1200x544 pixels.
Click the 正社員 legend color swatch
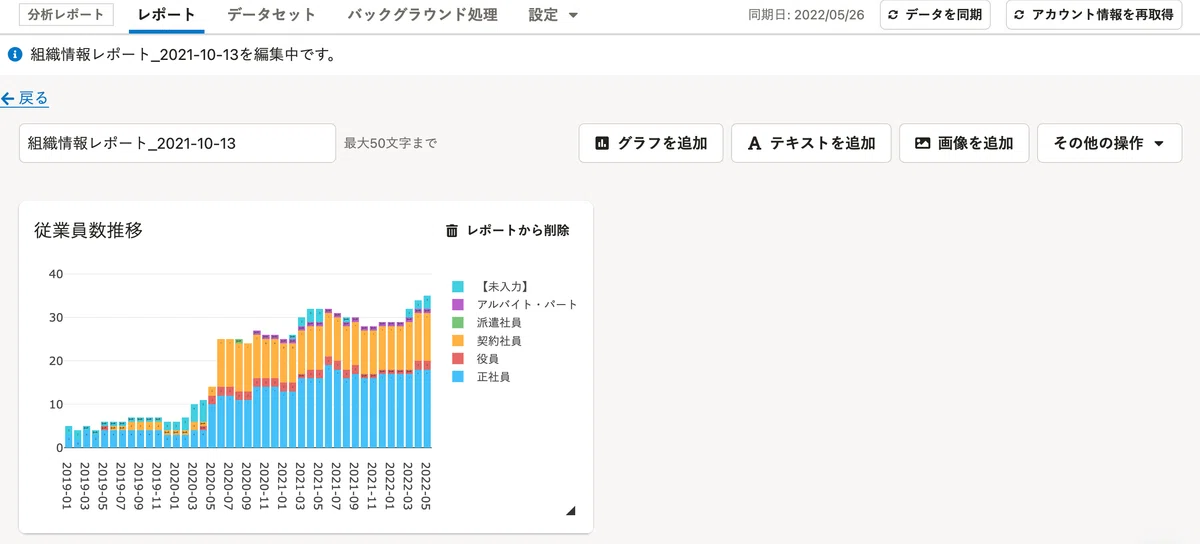[458, 377]
